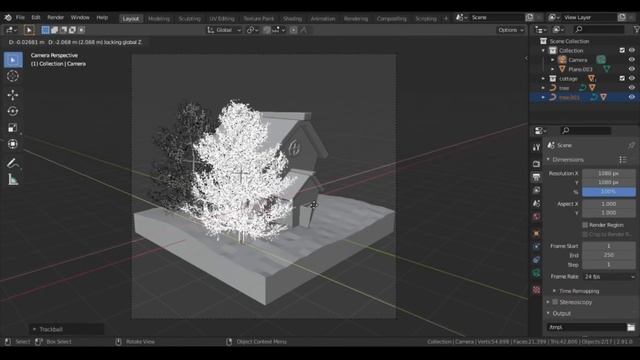Click the Resolution X value field
This screenshot has width=640, height=360.
coord(609,173)
